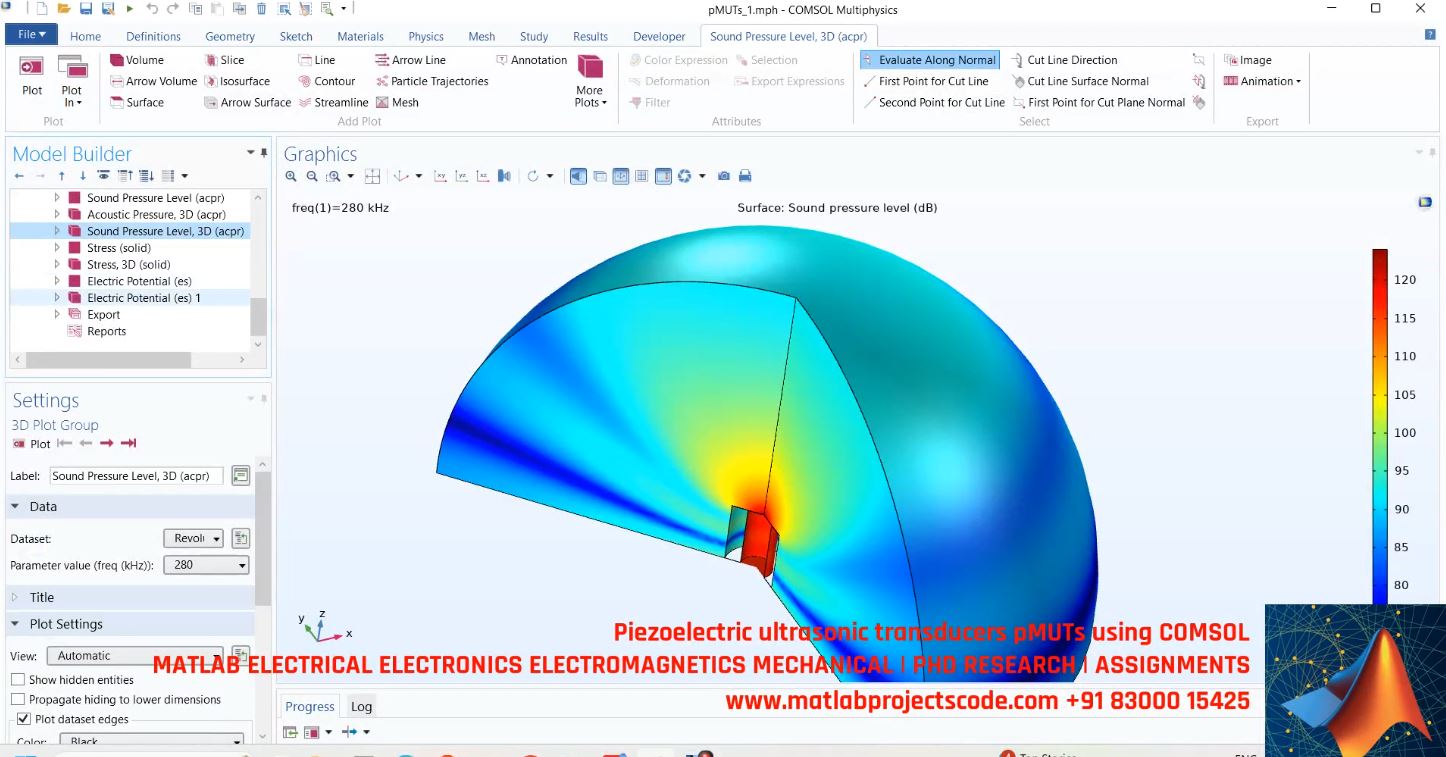Click the Evaluate Along Normal button
1446x757 pixels.
point(929,59)
